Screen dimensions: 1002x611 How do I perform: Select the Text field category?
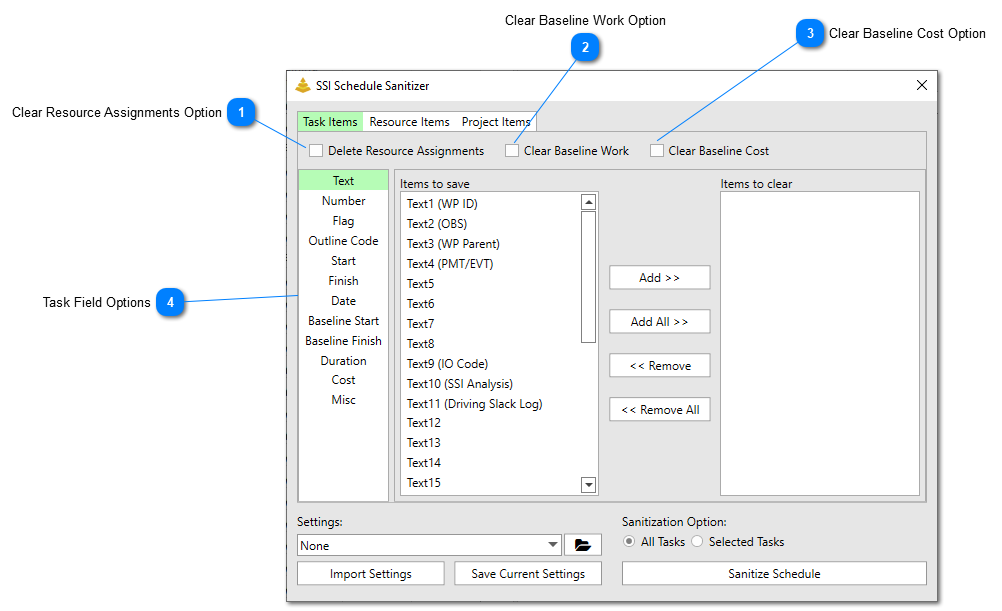[x=343, y=180]
